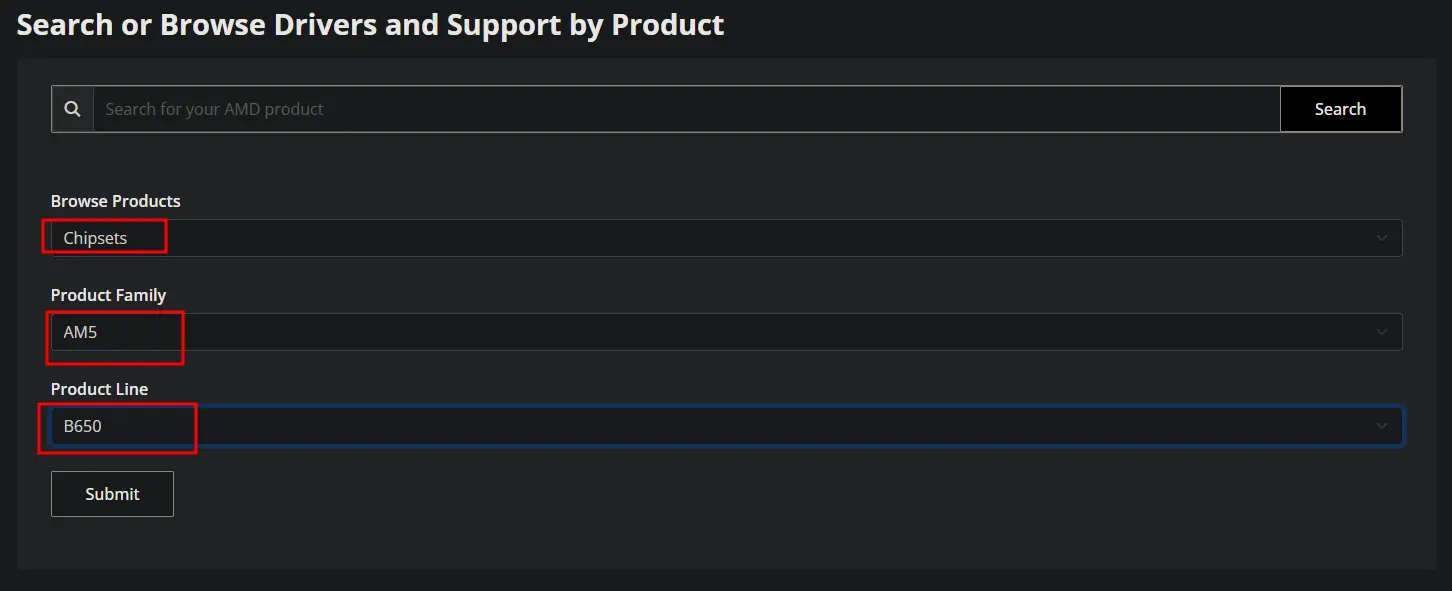Click the 'Product Line' field label

click(99, 389)
